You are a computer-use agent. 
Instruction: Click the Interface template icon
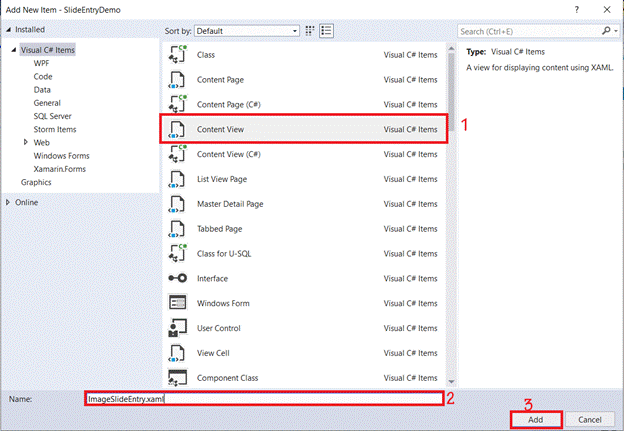[177, 278]
